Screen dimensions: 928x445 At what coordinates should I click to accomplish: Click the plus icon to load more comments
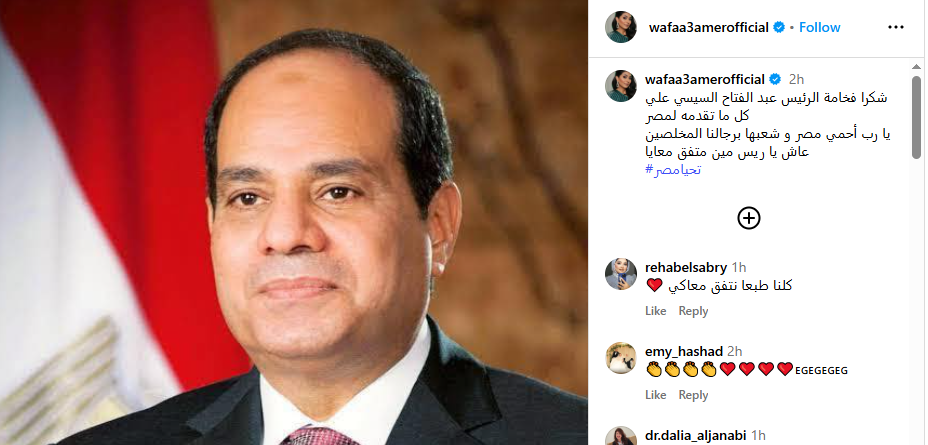click(749, 218)
